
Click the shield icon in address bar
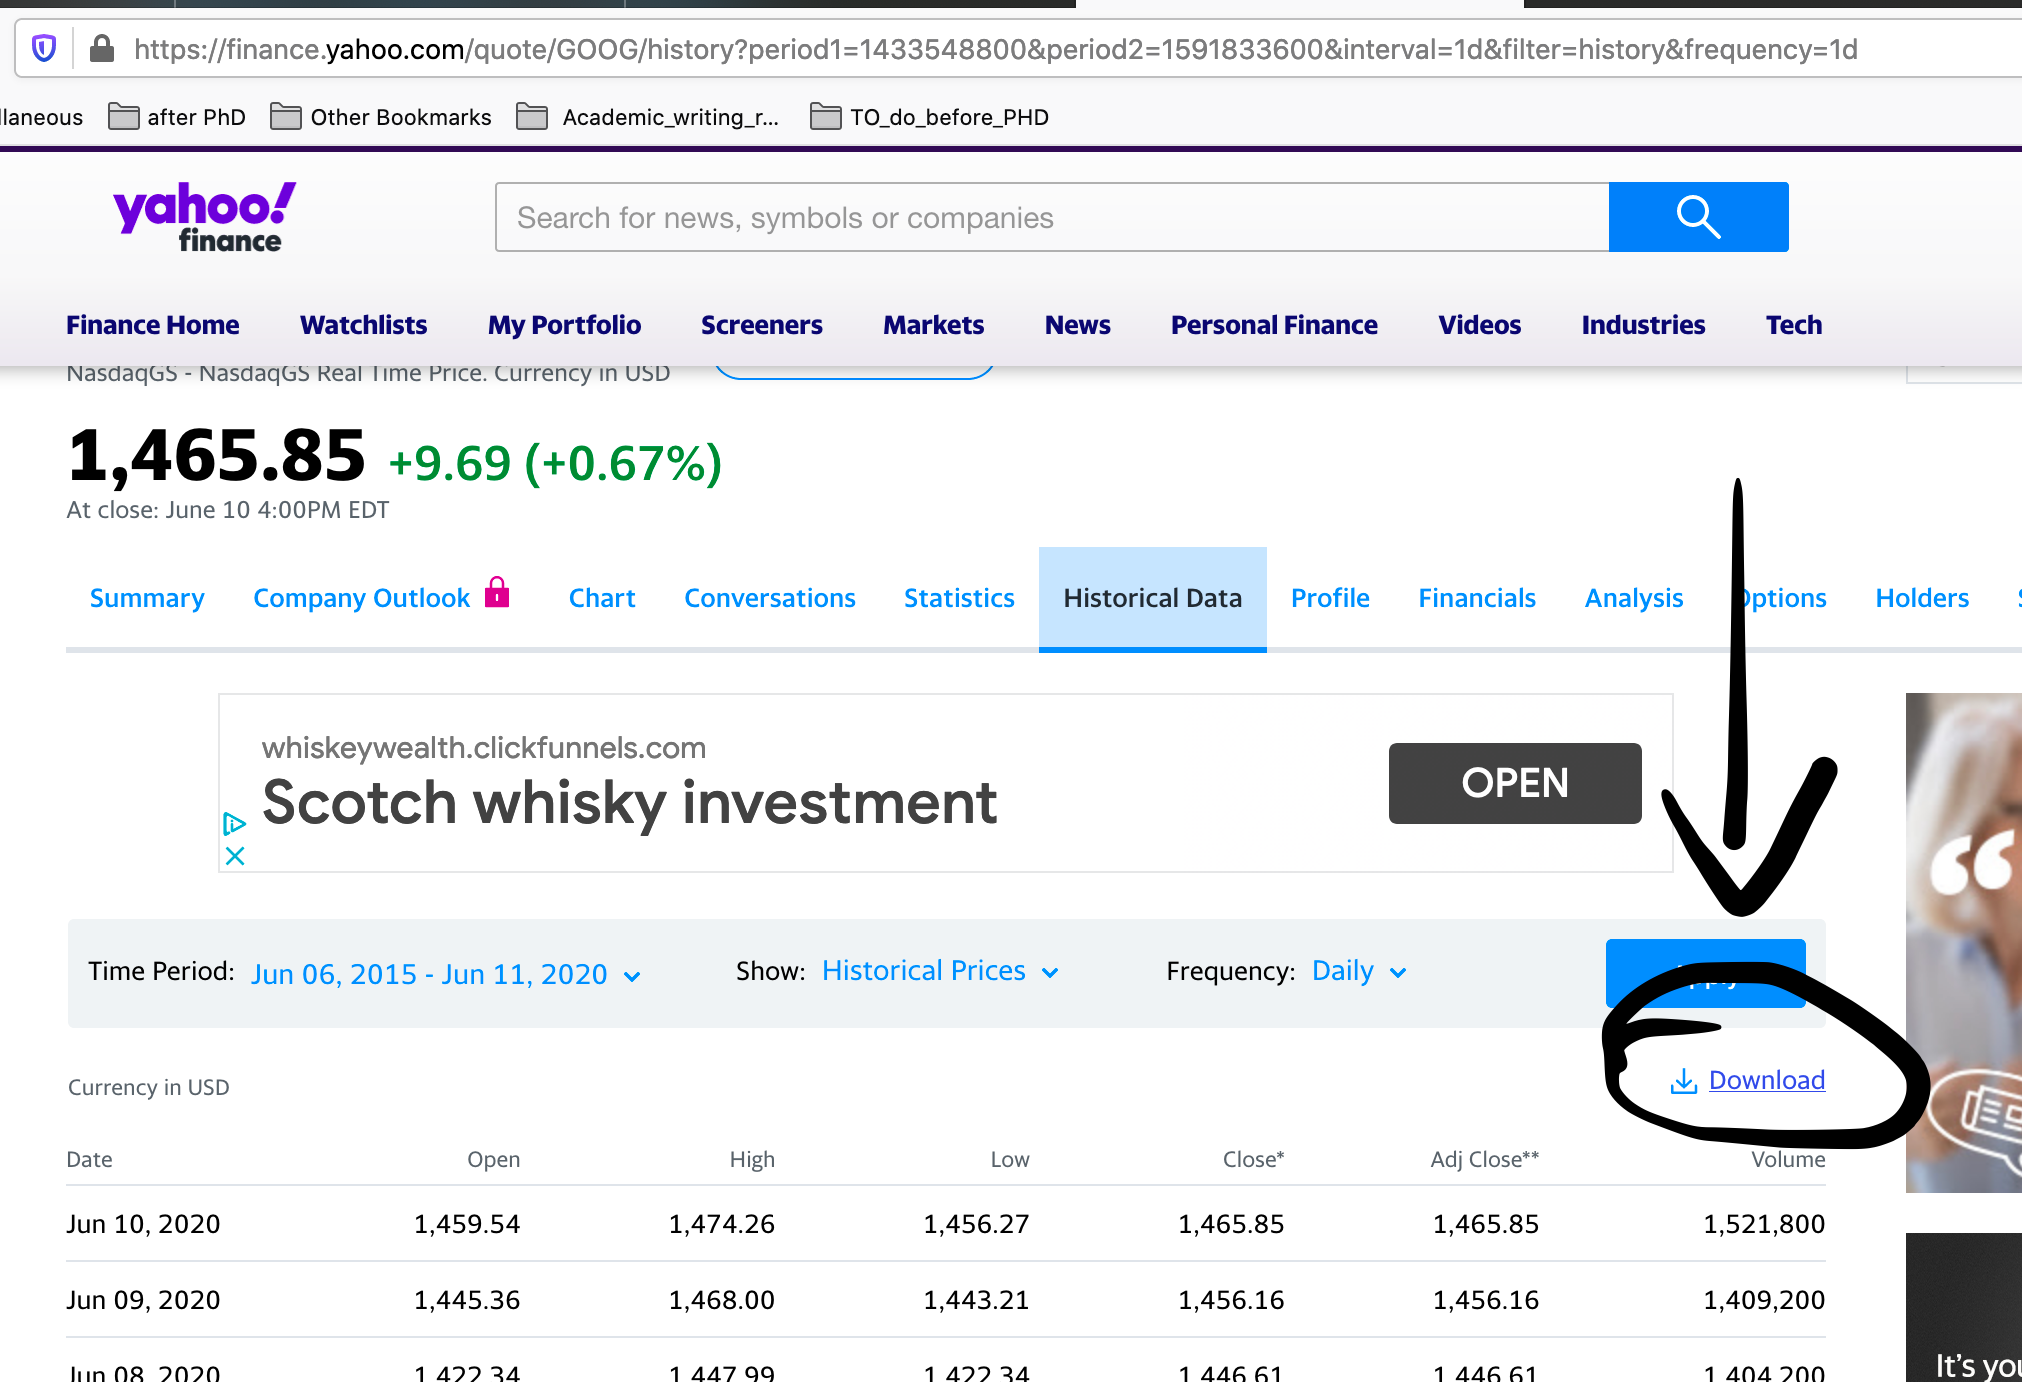point(44,48)
